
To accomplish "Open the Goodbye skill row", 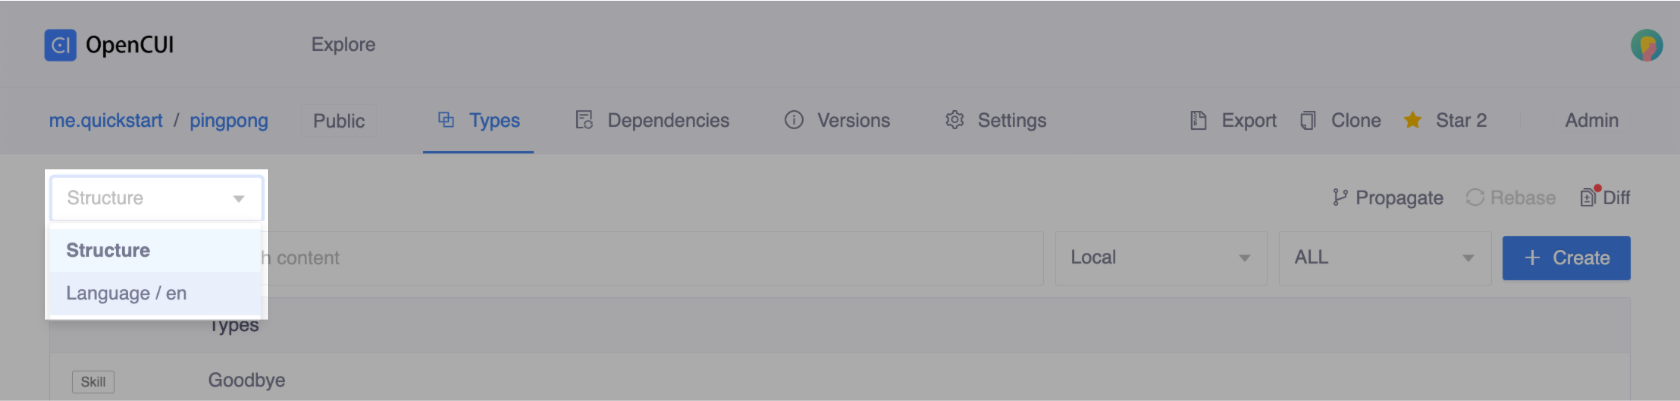I will pyautogui.click(x=247, y=381).
